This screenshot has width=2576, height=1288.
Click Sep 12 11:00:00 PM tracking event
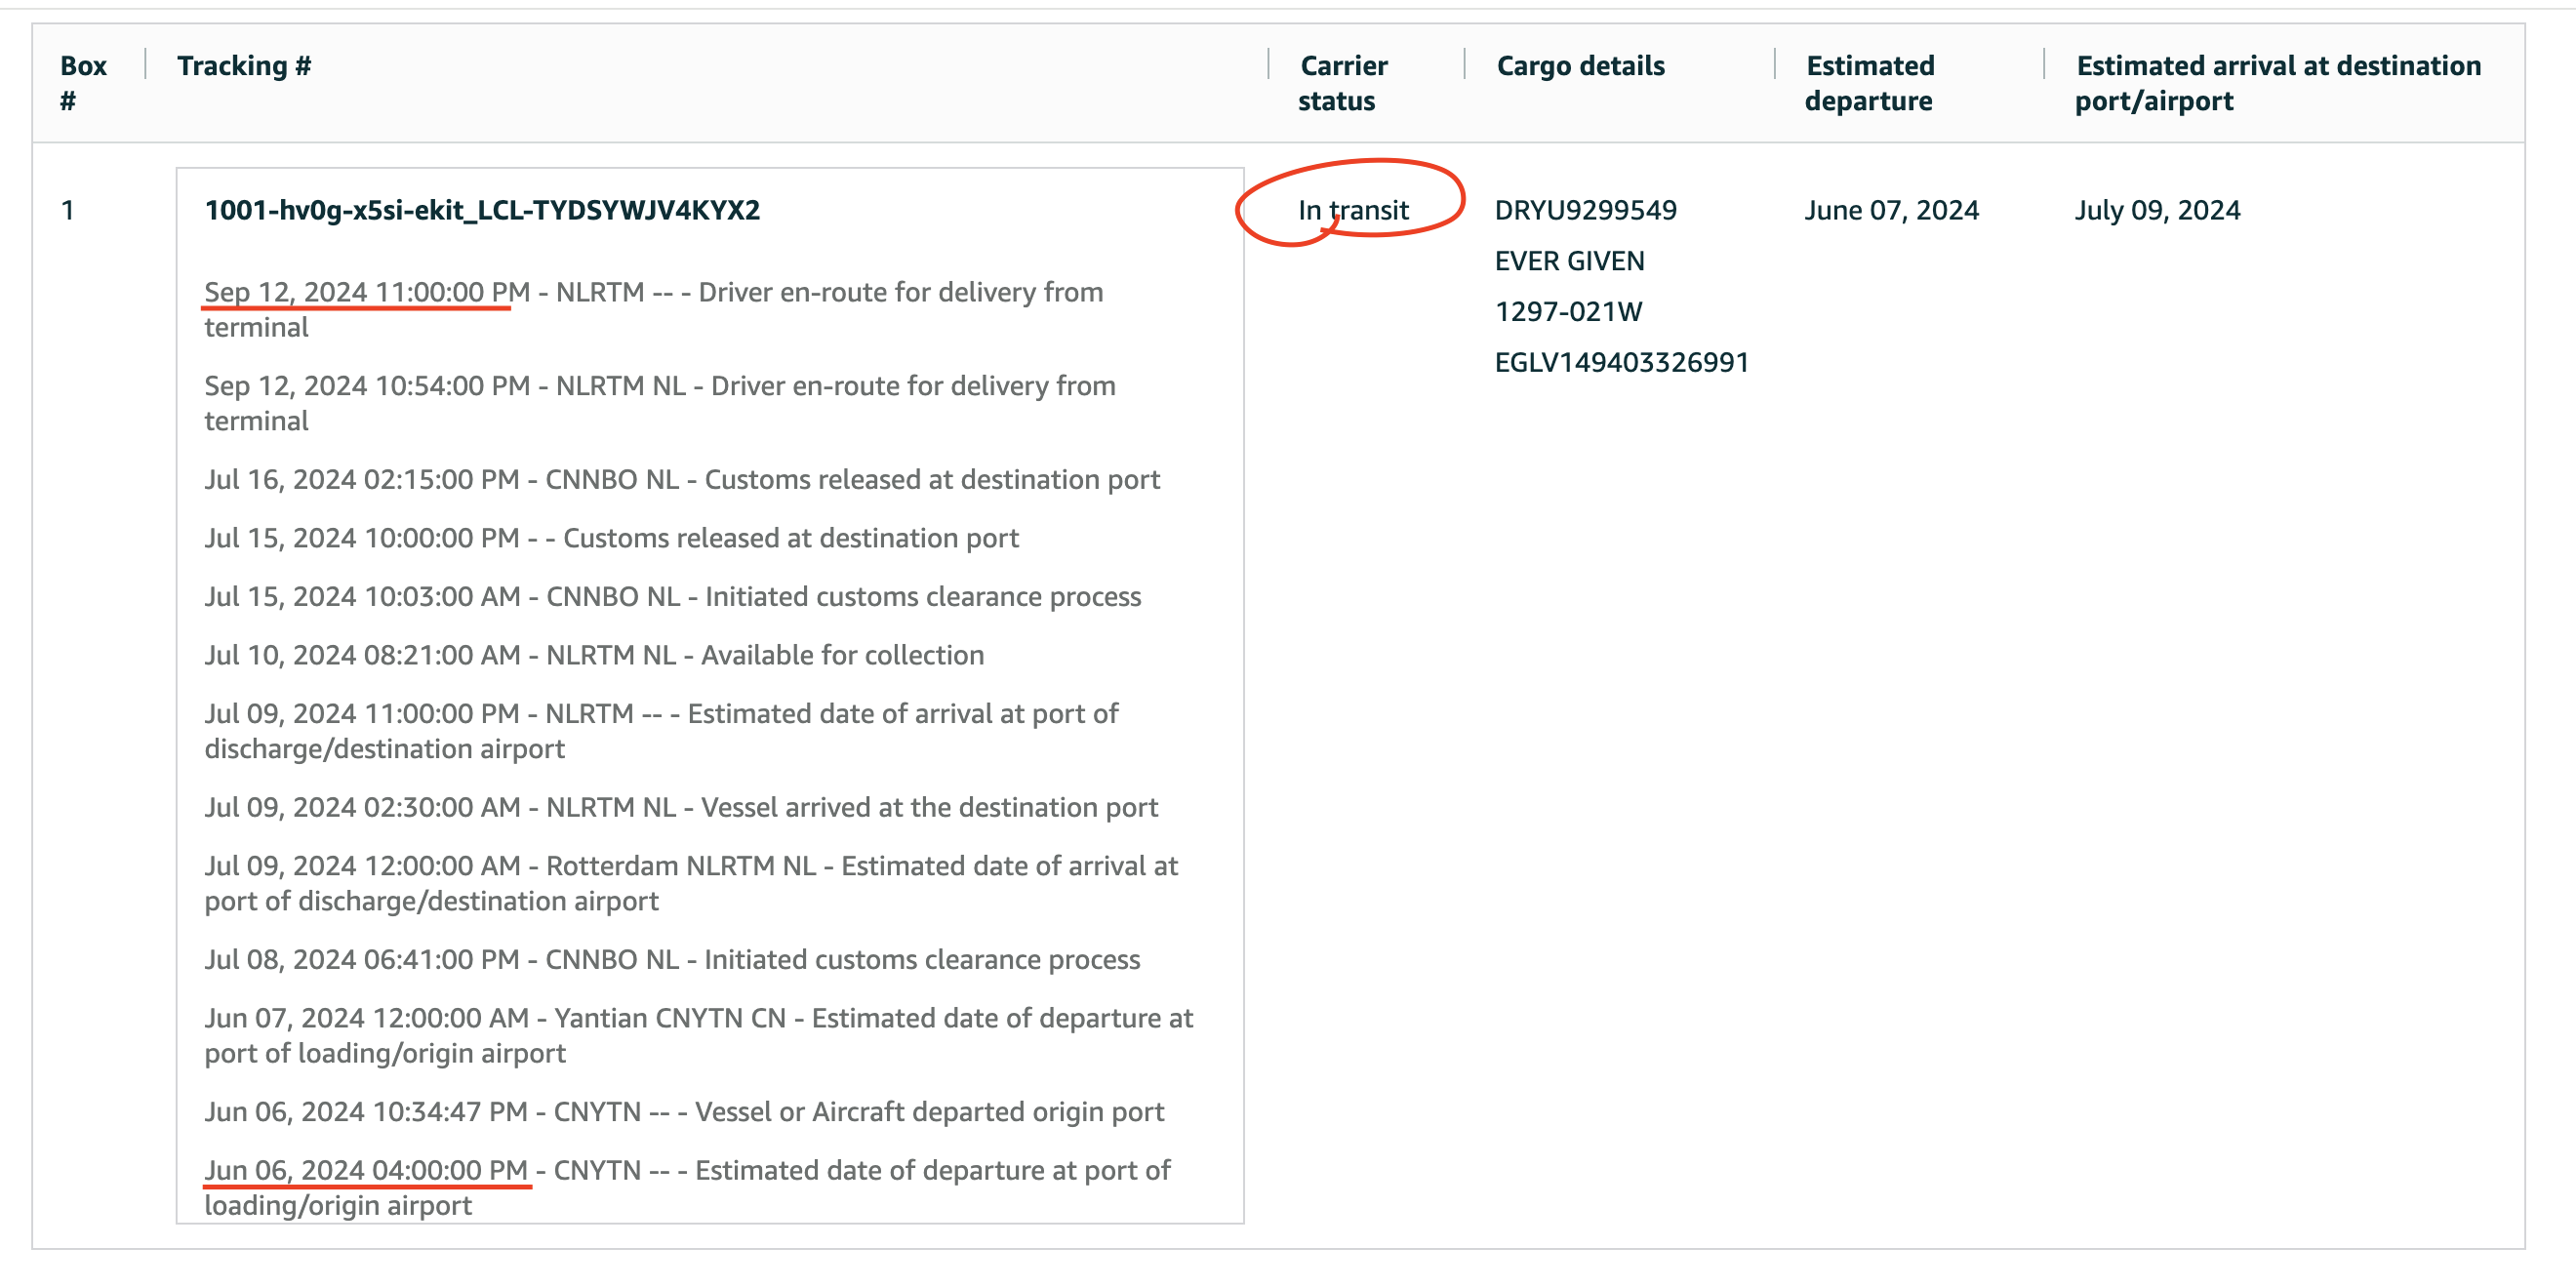653,293
